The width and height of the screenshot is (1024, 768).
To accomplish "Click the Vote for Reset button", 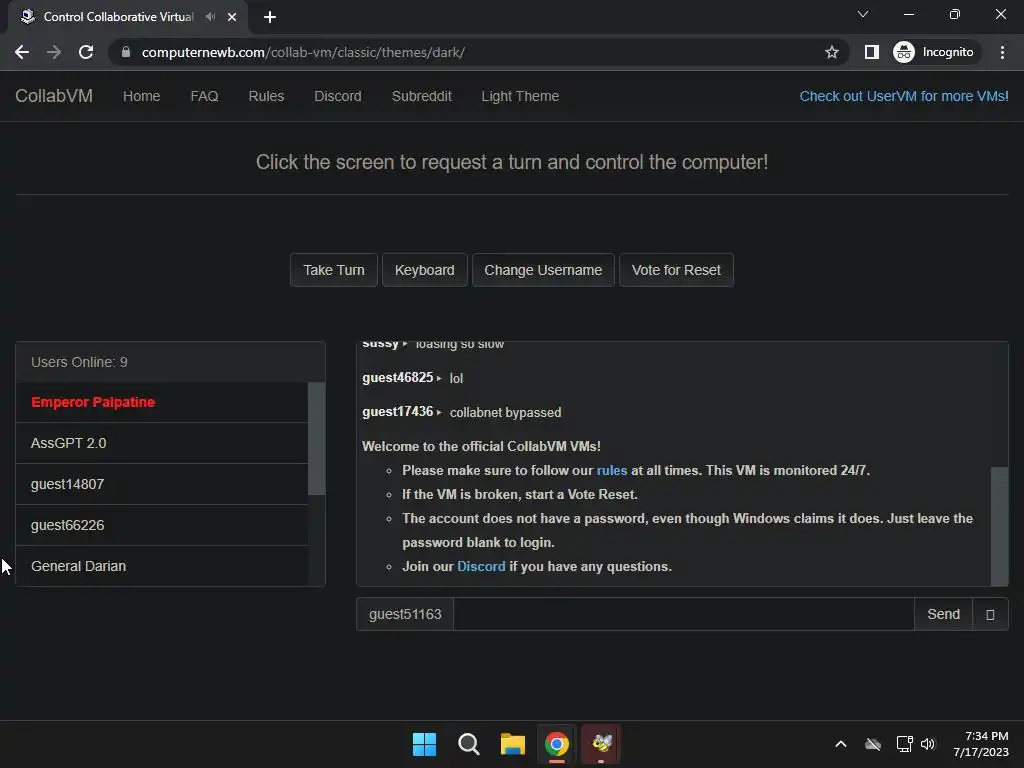I will tap(676, 270).
